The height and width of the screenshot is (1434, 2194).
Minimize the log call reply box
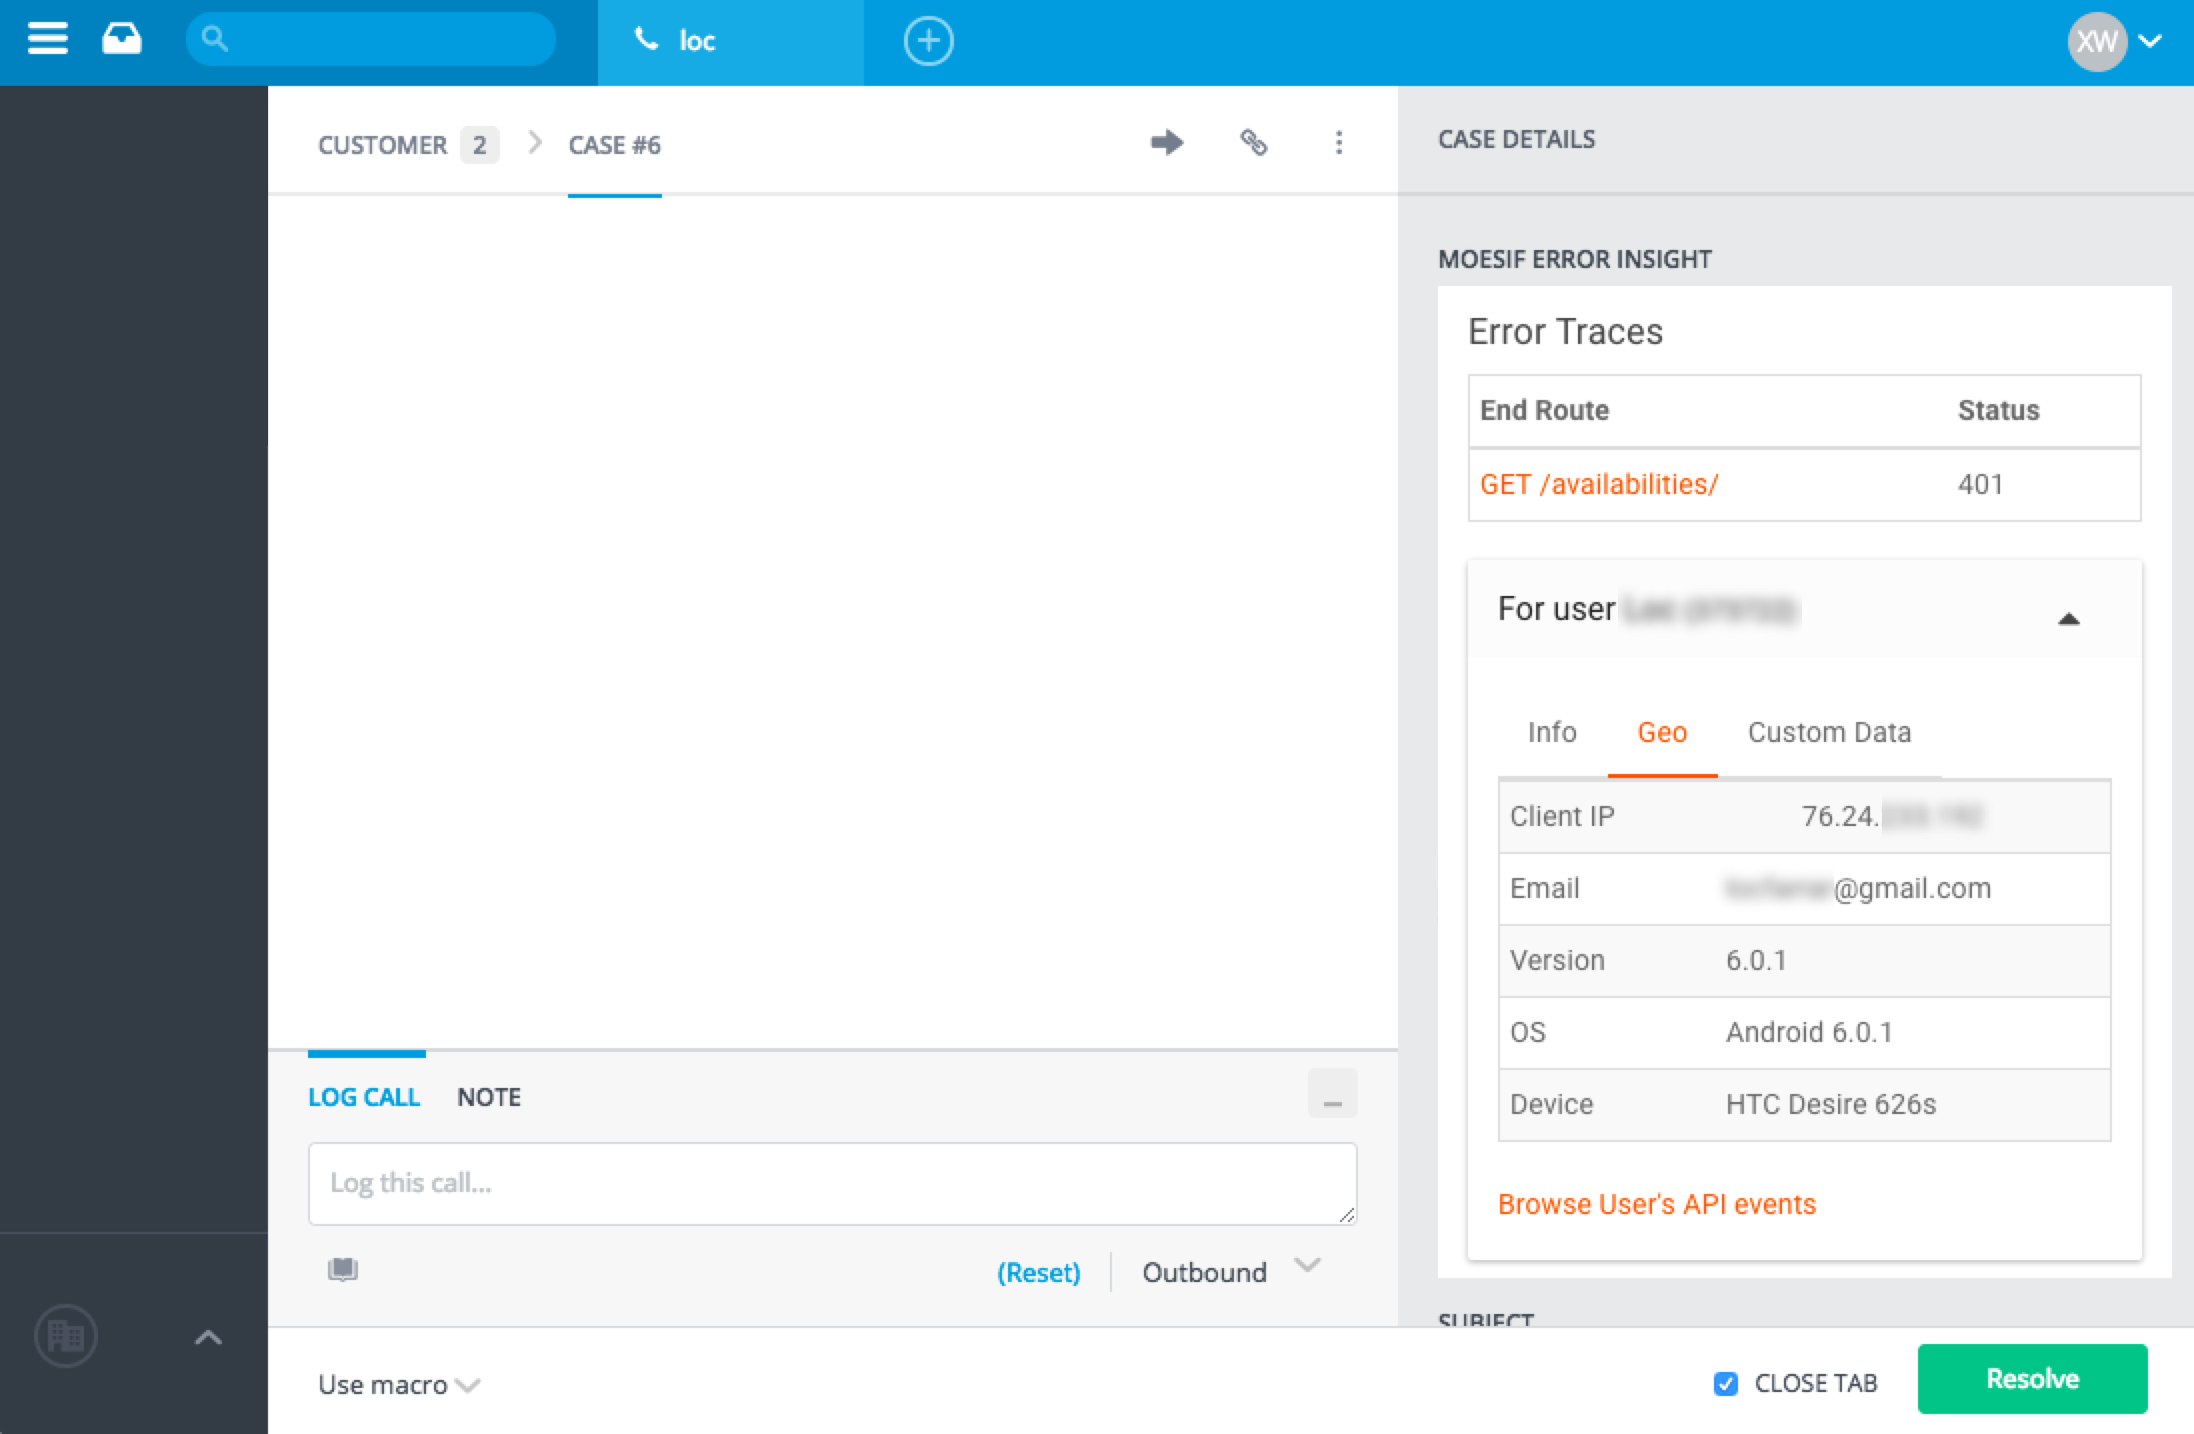pyautogui.click(x=1332, y=1095)
